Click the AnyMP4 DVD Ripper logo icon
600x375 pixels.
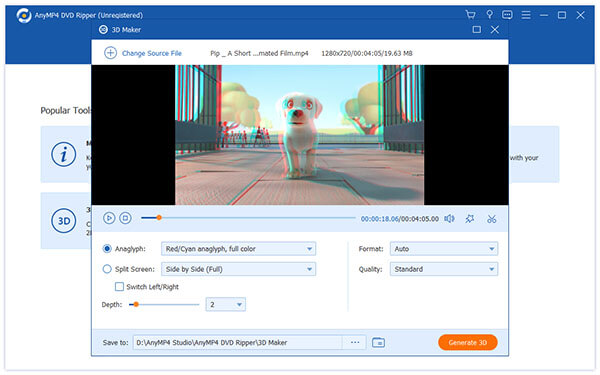tap(24, 15)
